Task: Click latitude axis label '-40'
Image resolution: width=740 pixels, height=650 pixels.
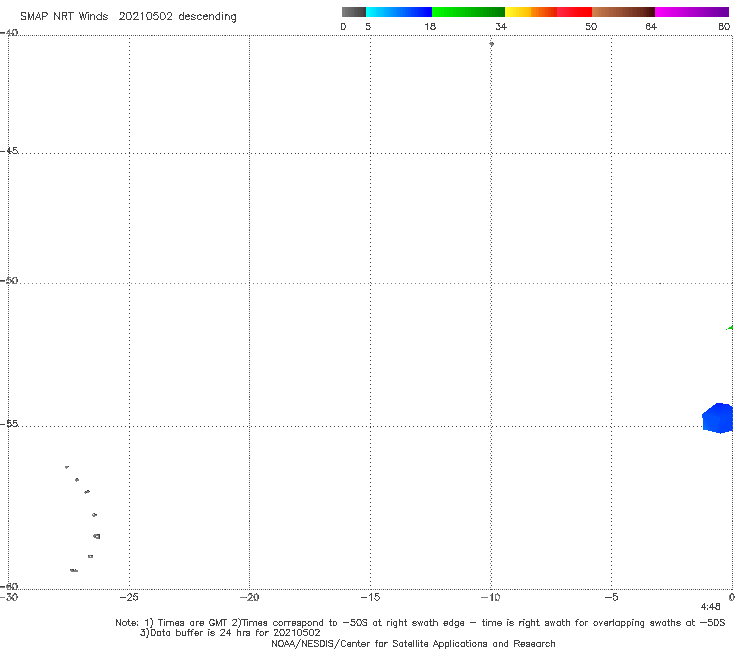Action: (9, 33)
